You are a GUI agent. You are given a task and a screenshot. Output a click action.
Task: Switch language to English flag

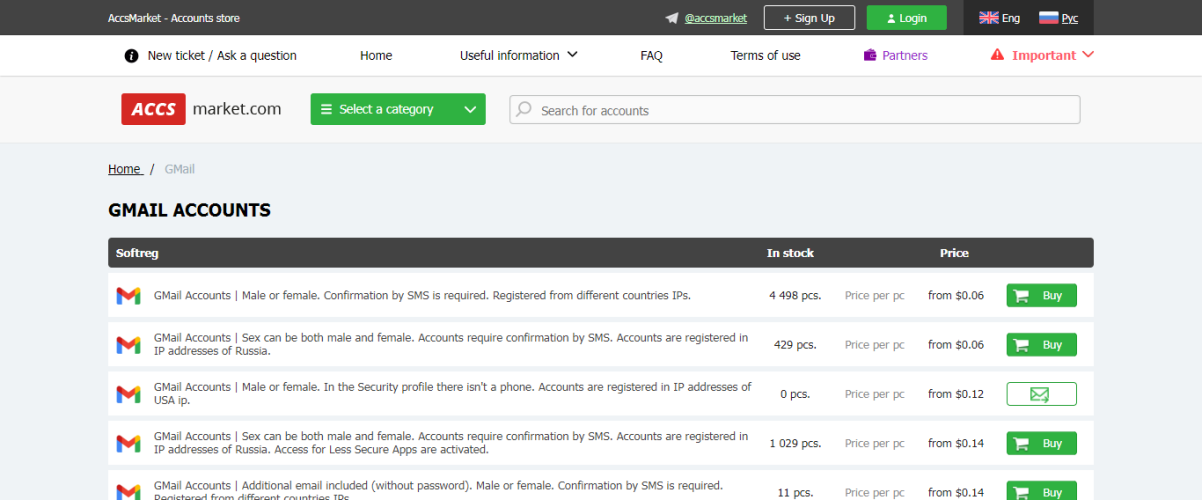point(999,18)
